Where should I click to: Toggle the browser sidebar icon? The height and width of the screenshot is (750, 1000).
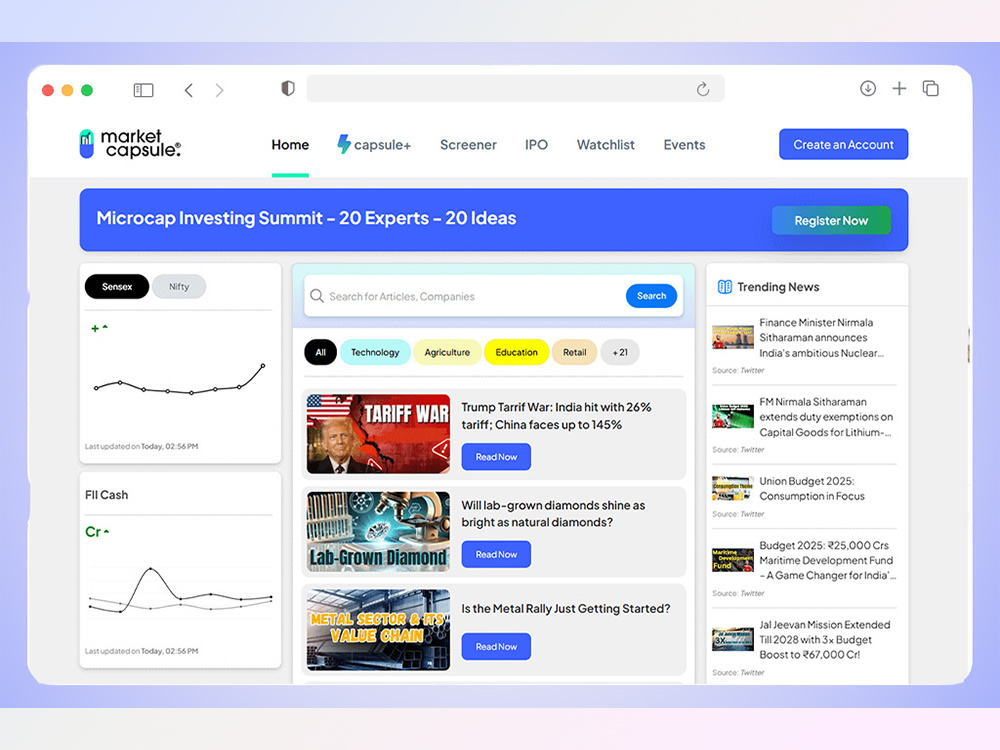pyautogui.click(x=143, y=90)
